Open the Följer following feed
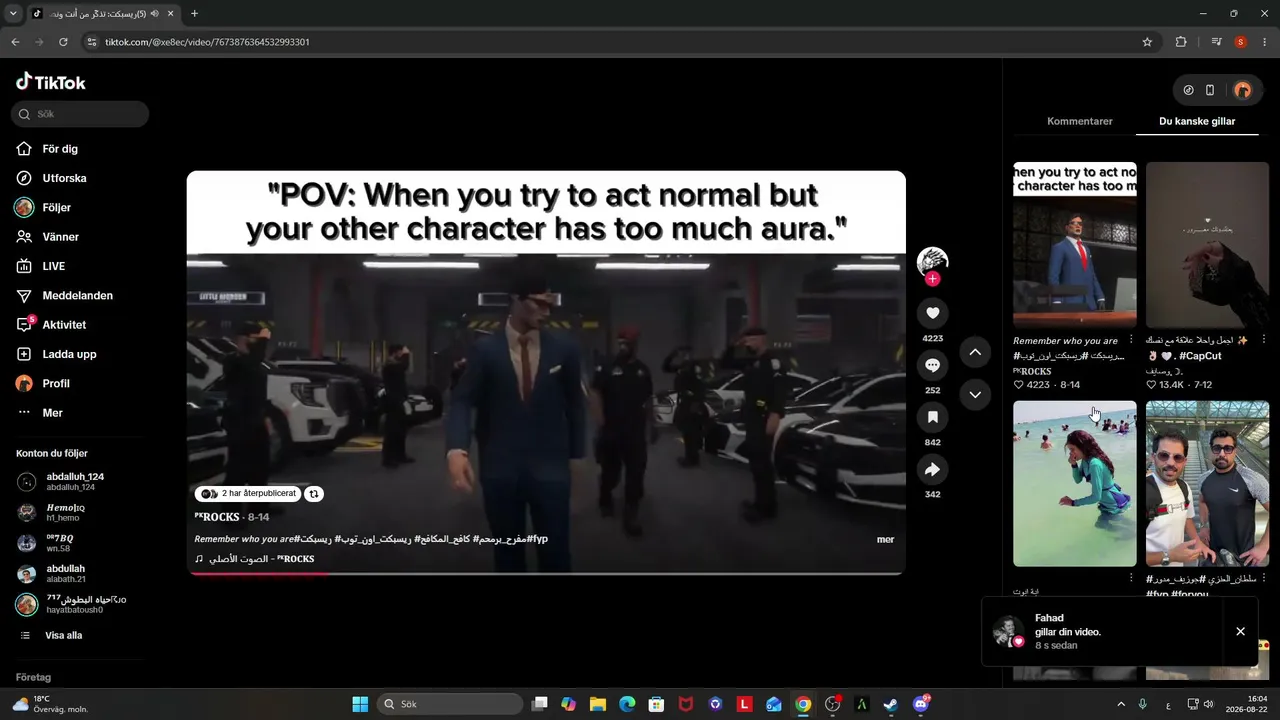Image resolution: width=1280 pixels, height=720 pixels. [56, 207]
